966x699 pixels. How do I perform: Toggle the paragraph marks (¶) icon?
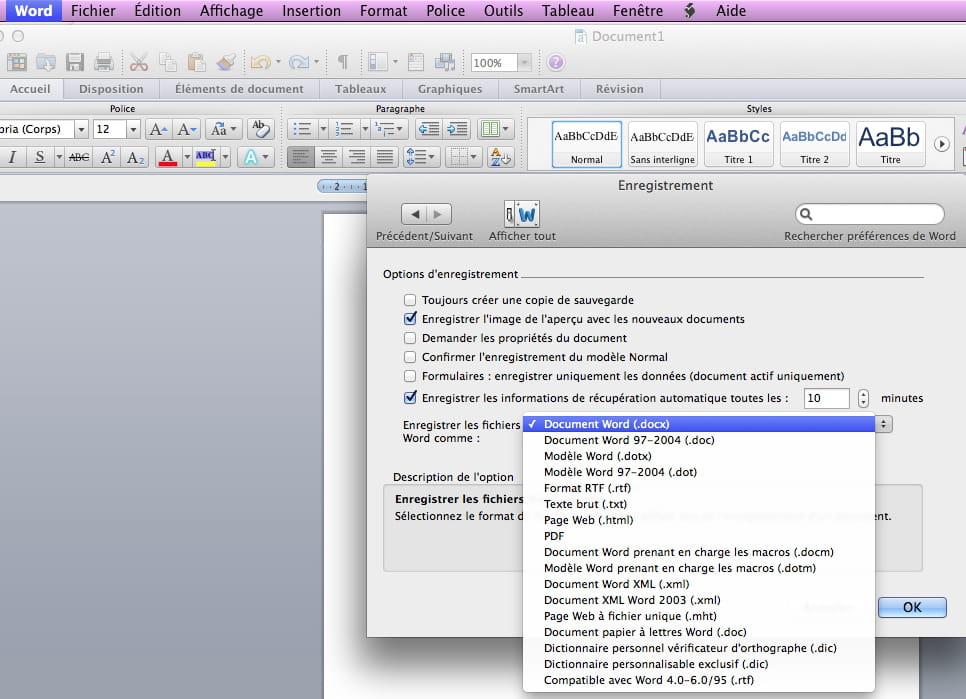pyautogui.click(x=343, y=62)
